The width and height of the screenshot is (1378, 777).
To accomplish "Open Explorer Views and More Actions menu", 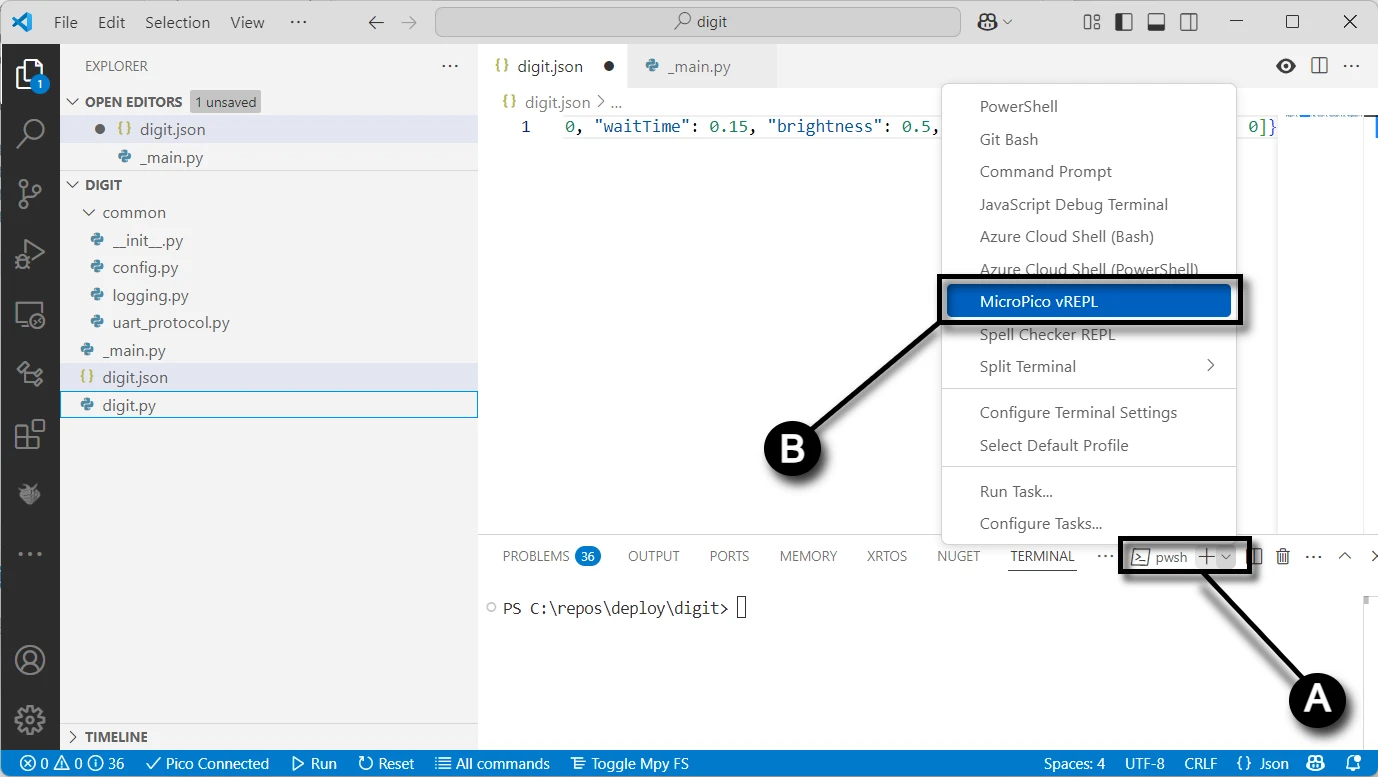I will point(450,66).
